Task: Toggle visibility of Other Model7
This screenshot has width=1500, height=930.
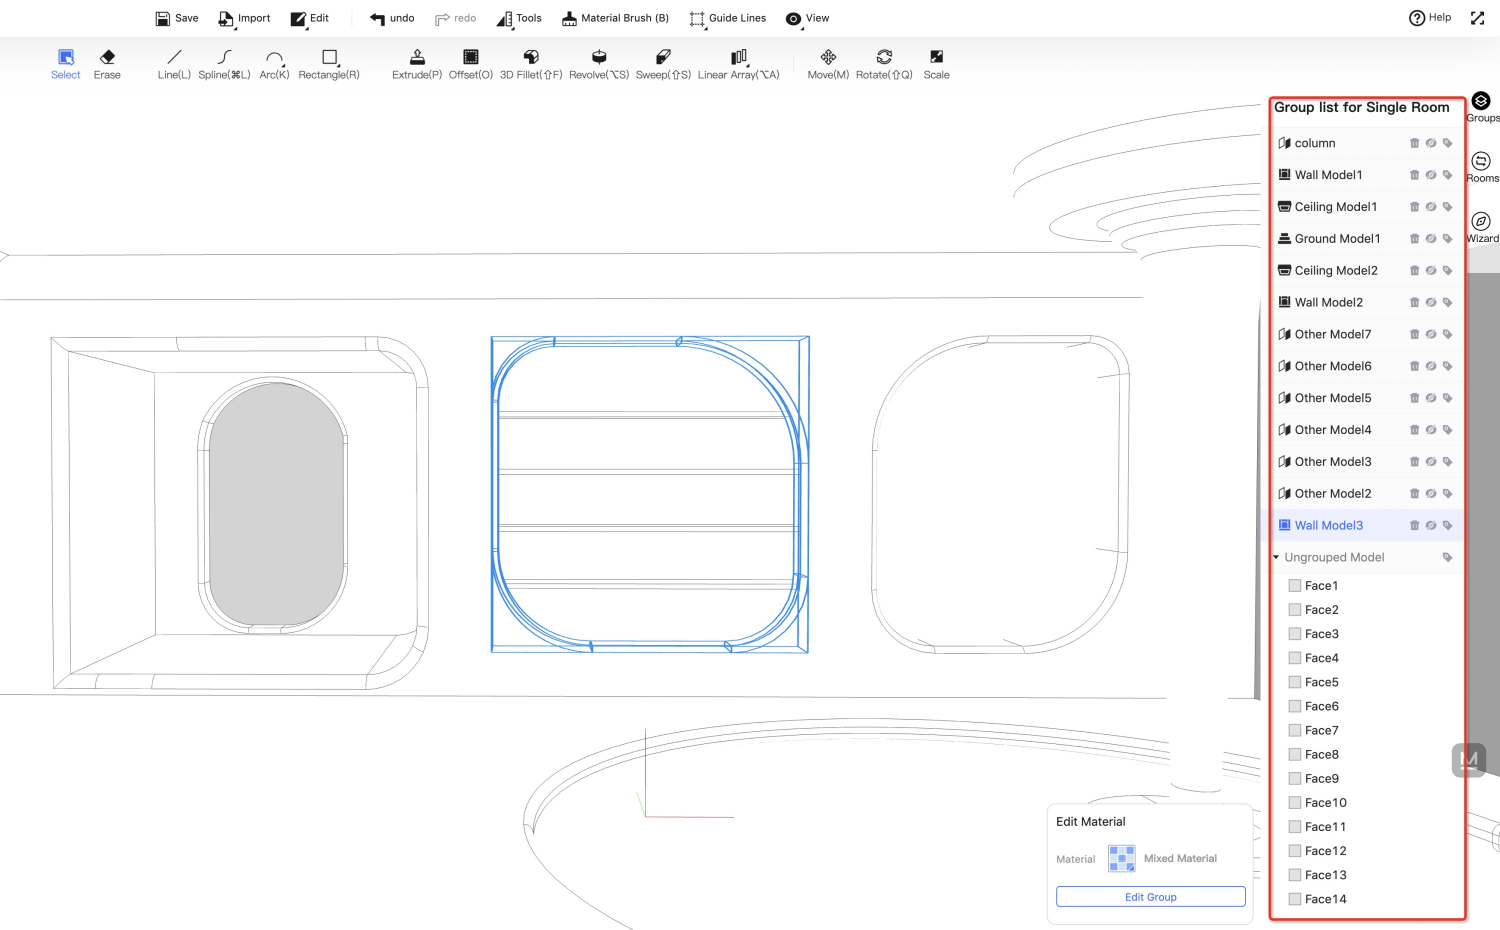Action: [1431, 334]
